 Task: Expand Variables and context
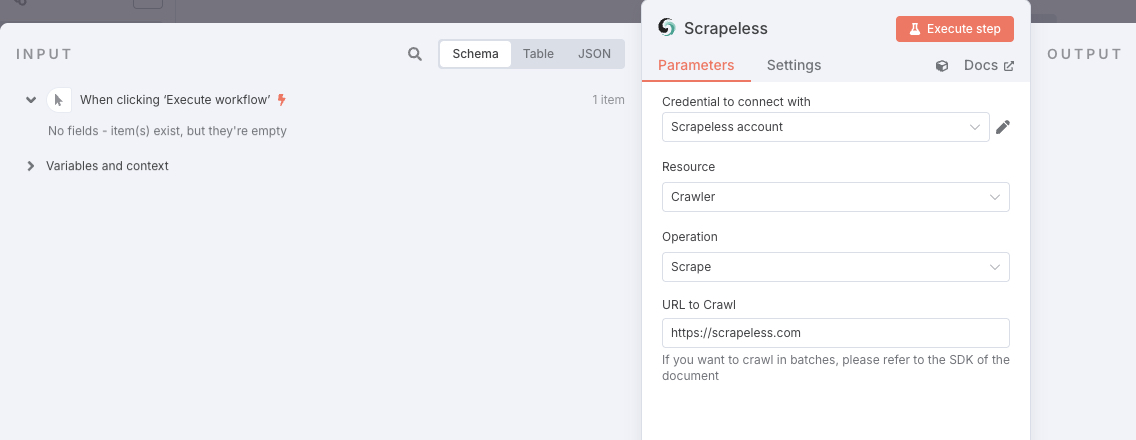point(30,166)
